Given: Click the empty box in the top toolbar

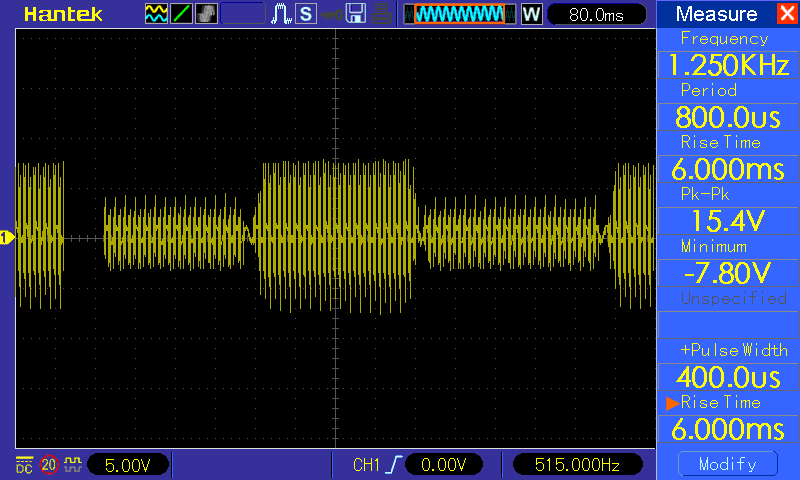Looking at the screenshot, I should tap(243, 14).
